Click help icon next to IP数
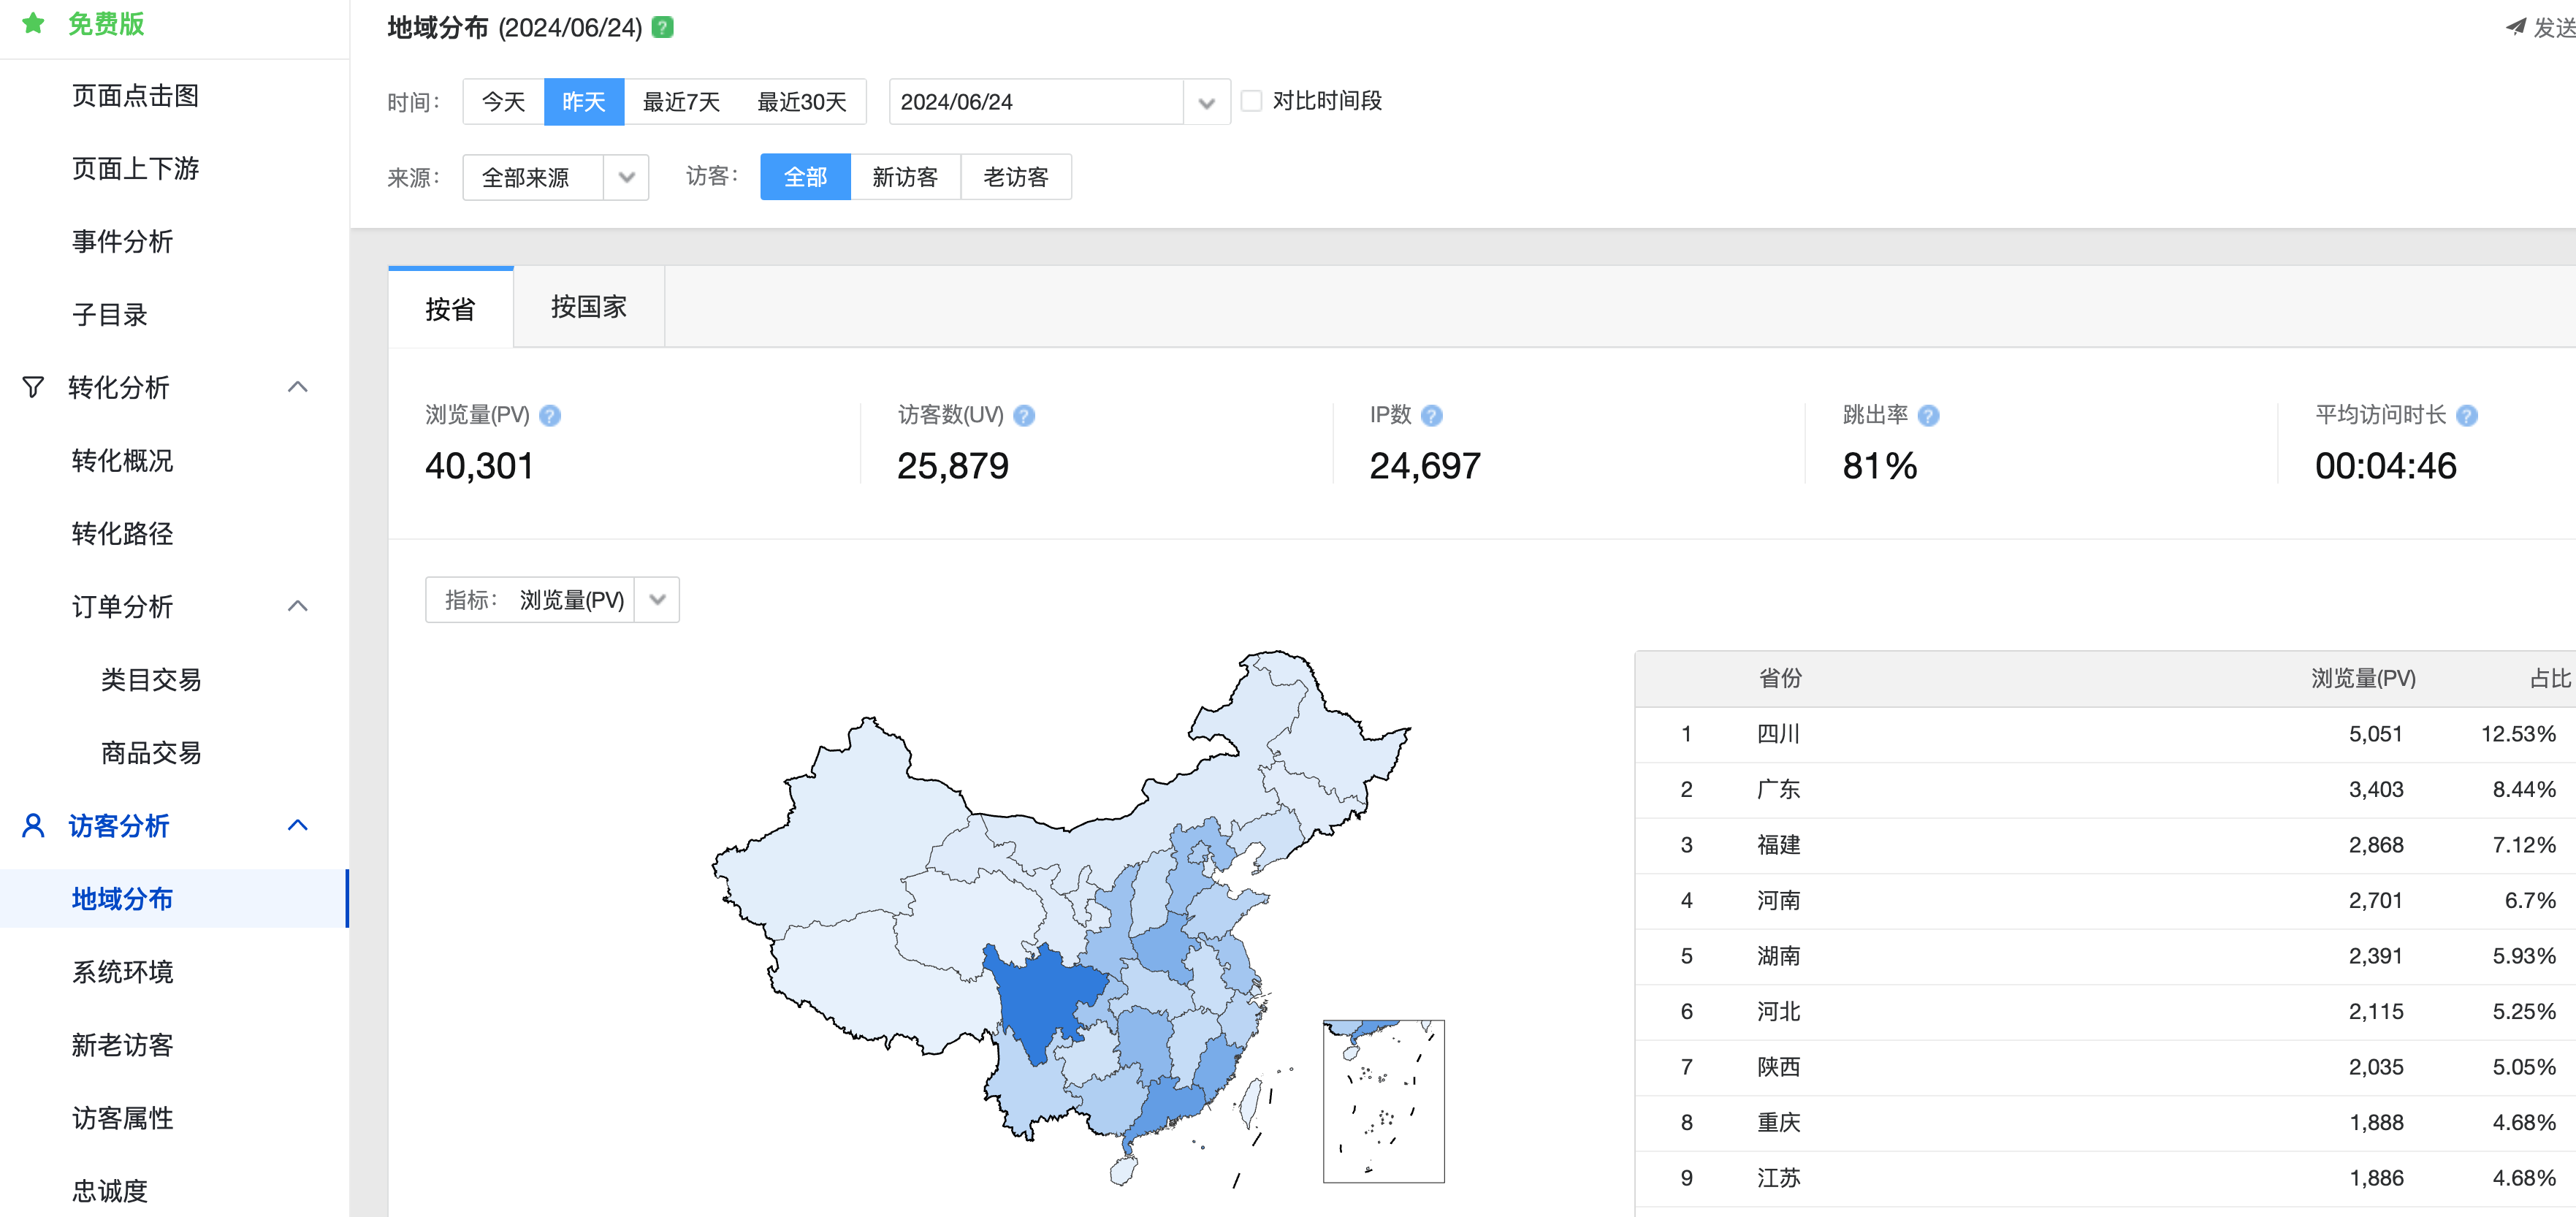Viewport: 2576px width, 1217px height. 1431,416
